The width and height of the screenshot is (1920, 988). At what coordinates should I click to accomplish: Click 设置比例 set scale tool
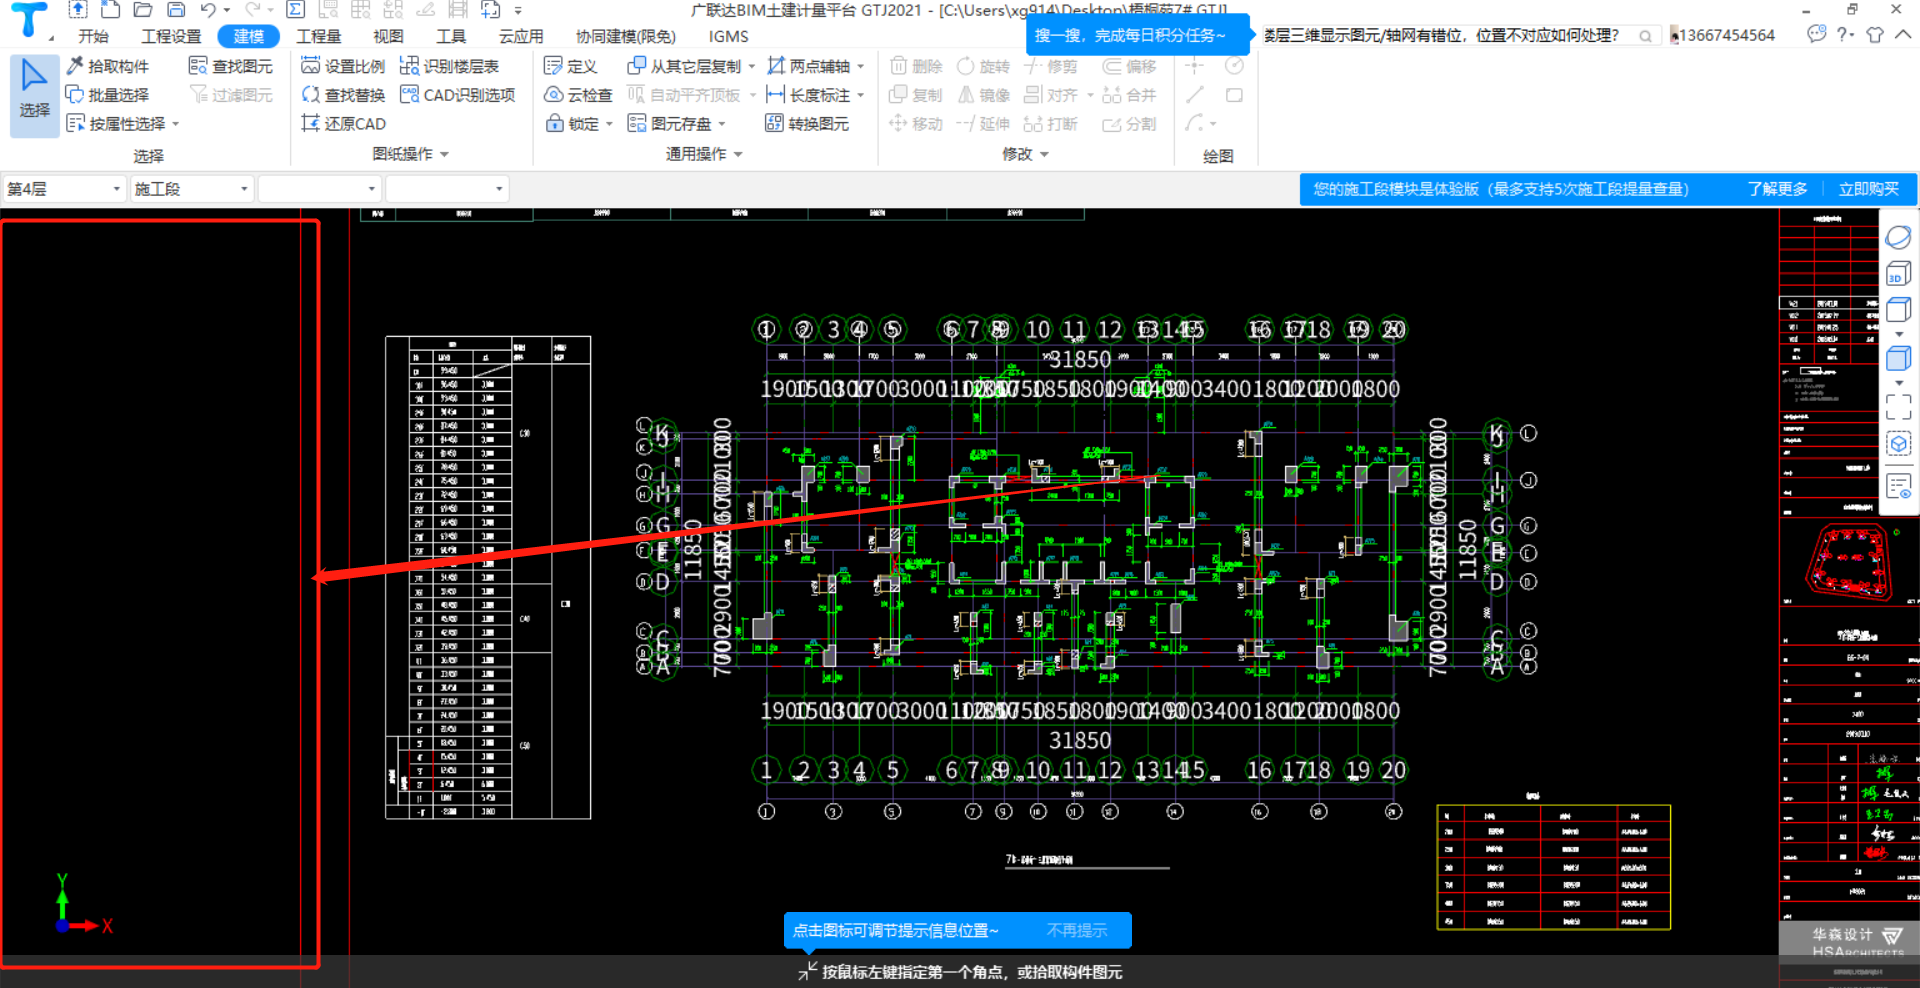click(343, 66)
